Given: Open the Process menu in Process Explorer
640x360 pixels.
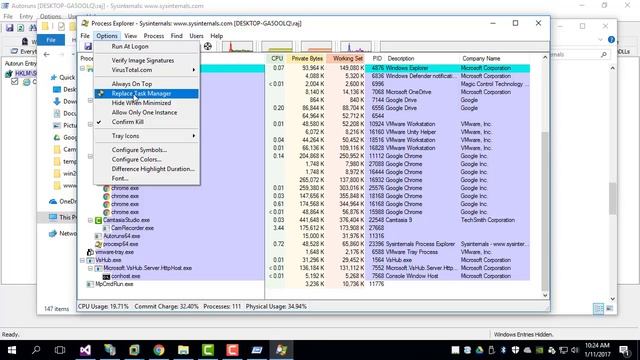Looking at the screenshot, I should (153, 36).
